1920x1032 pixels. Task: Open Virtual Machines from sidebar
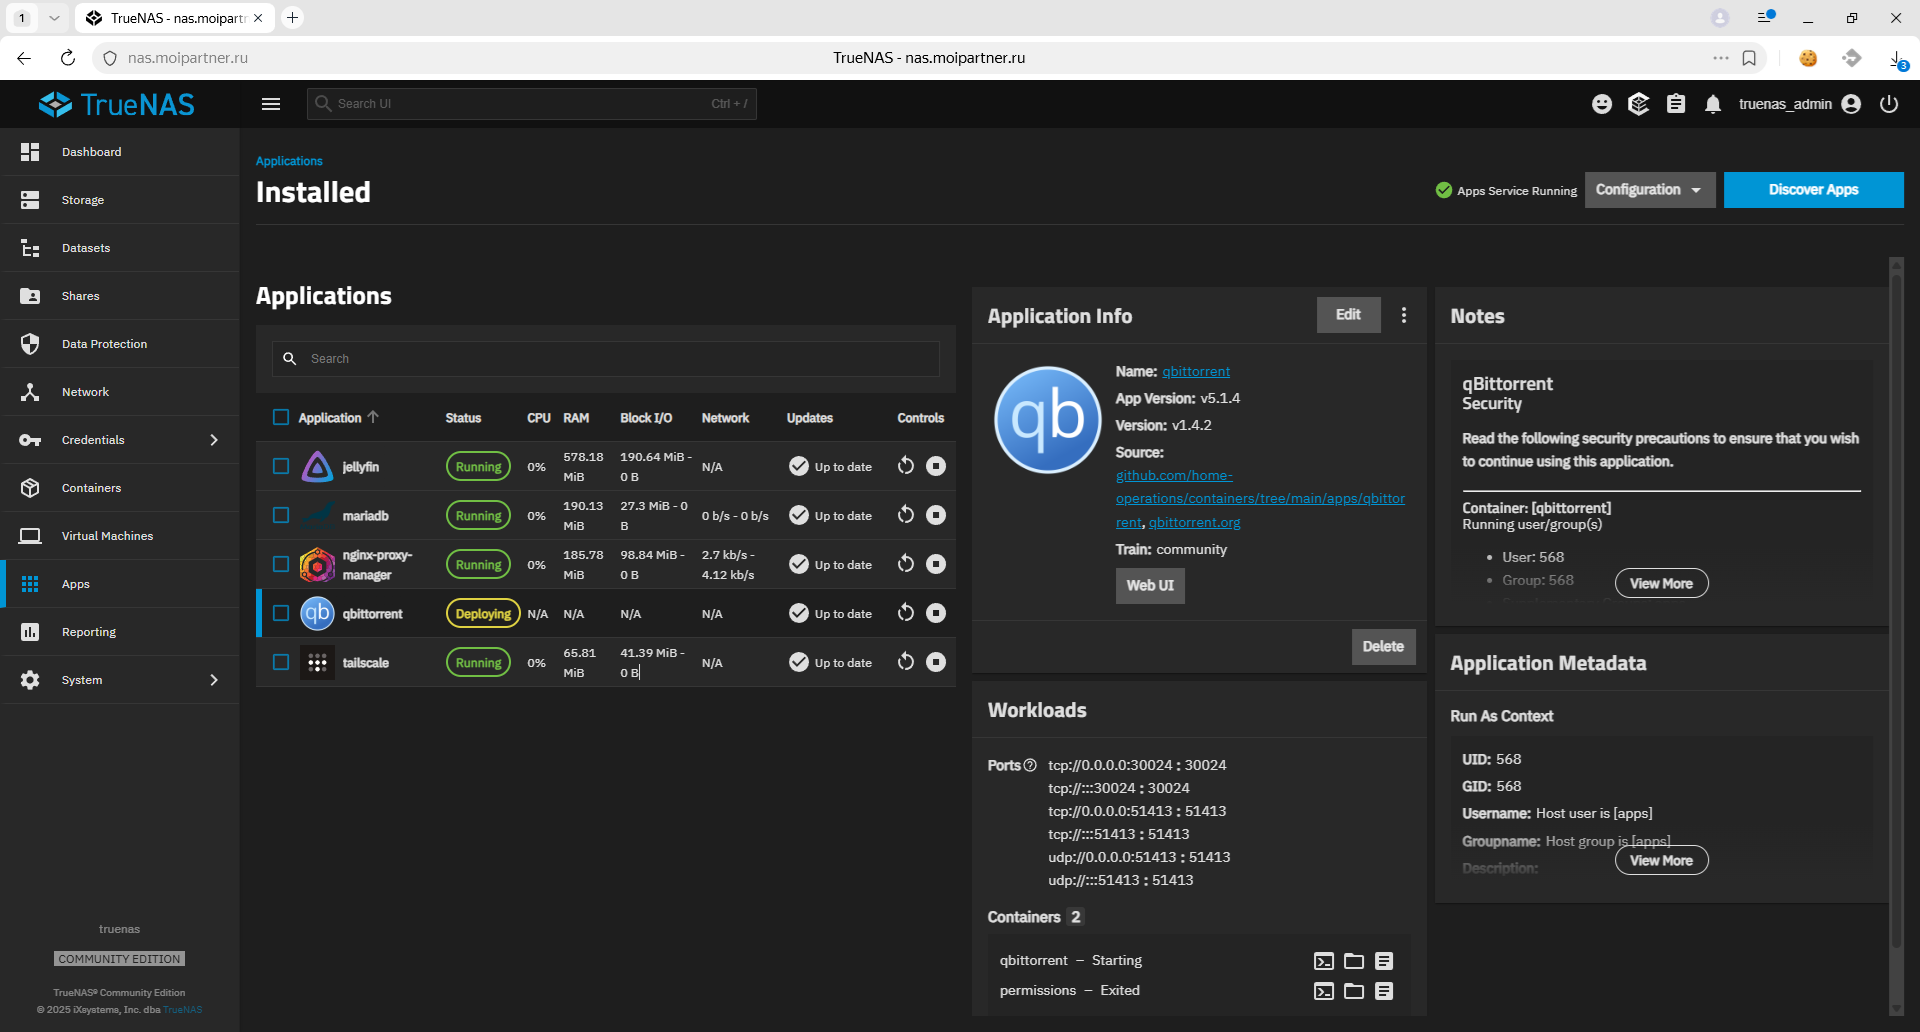point(107,536)
